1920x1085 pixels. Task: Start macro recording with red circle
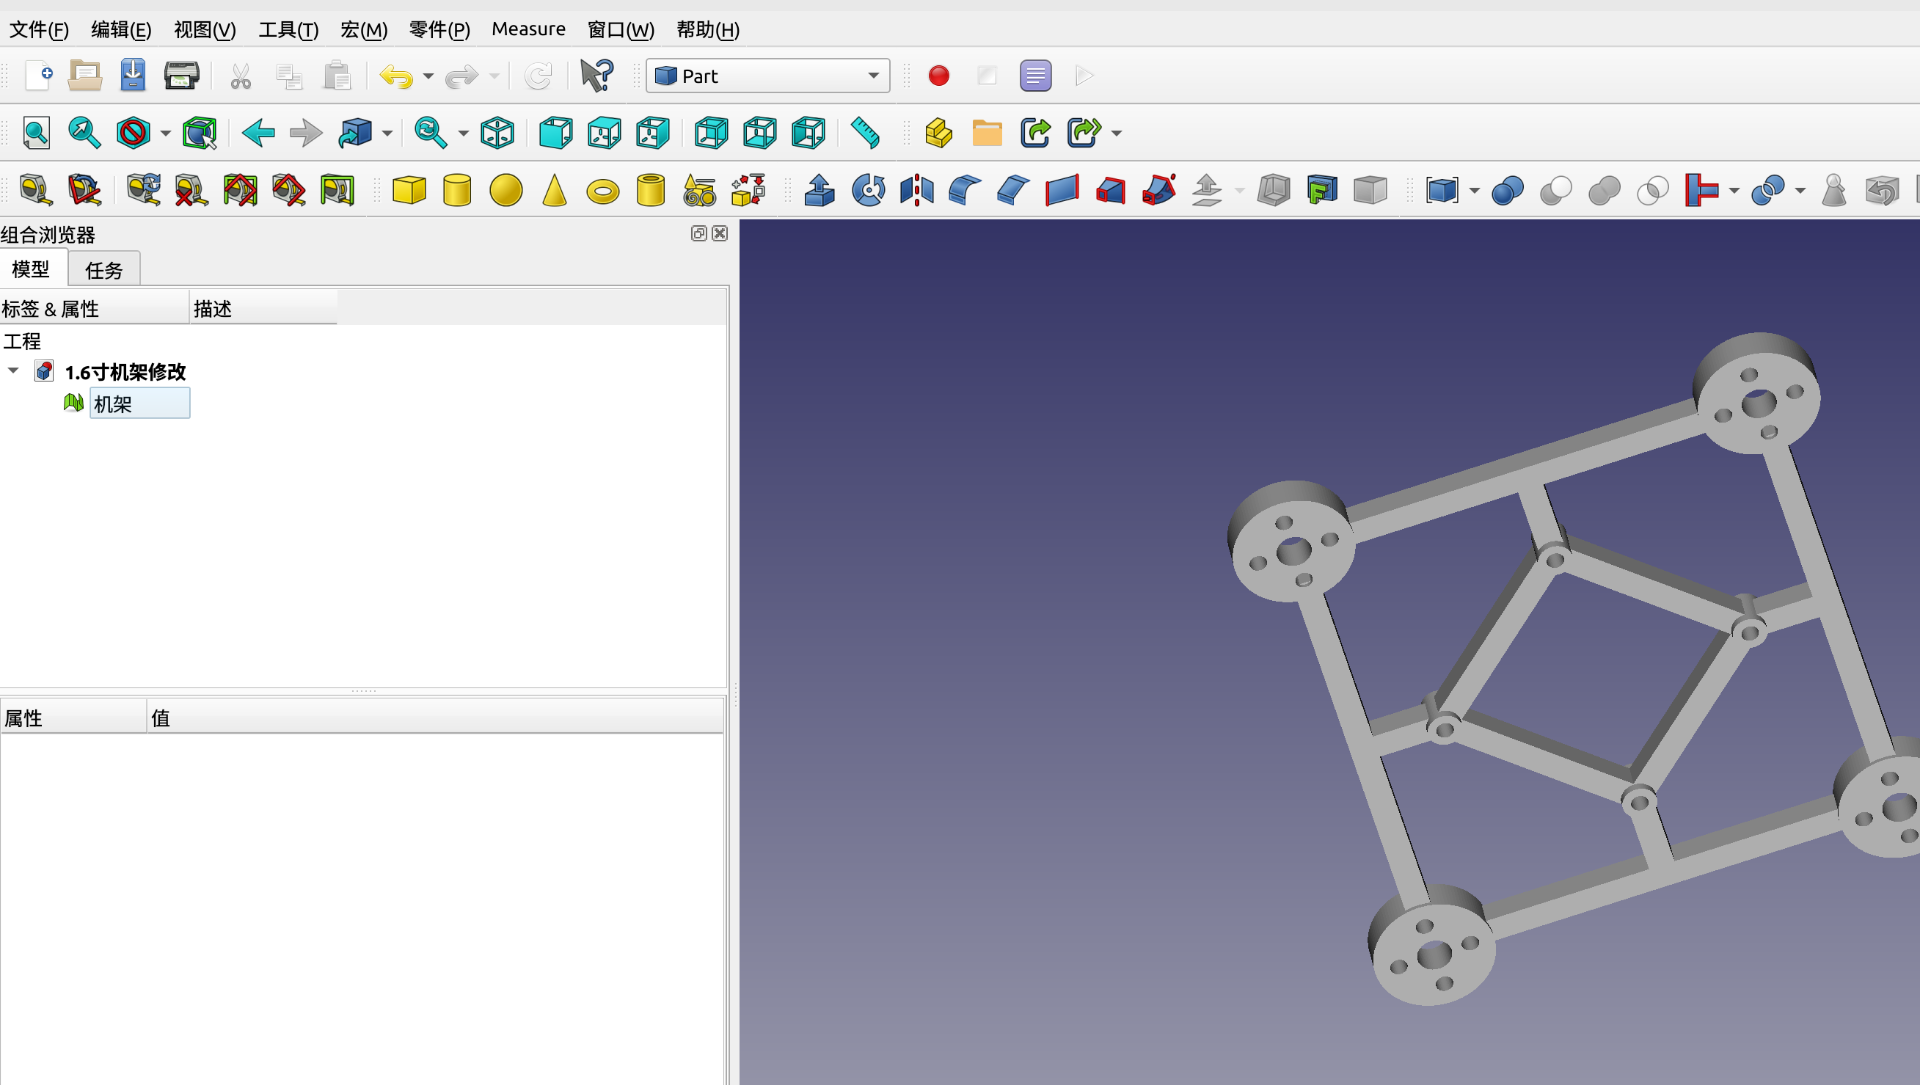(x=939, y=76)
